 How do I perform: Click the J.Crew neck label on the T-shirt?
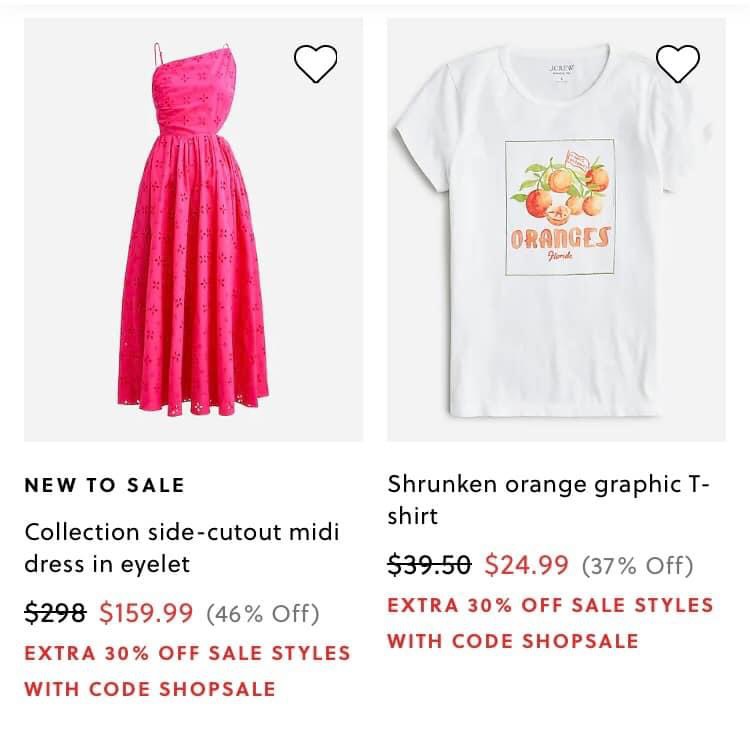pyautogui.click(x=558, y=71)
